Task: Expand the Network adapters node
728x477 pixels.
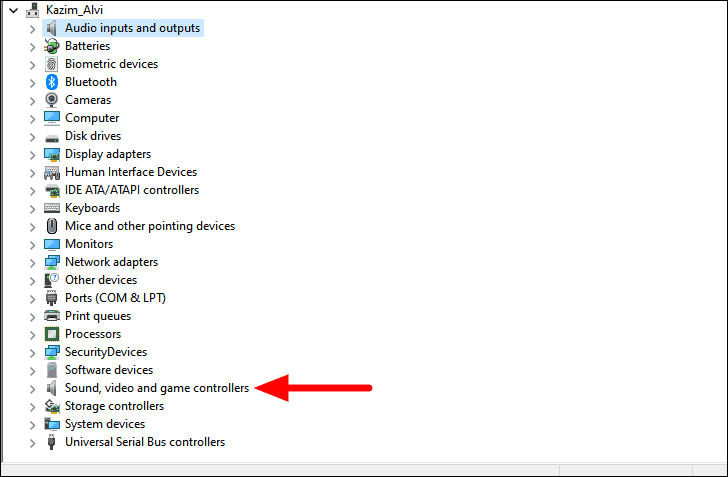Action: (x=32, y=263)
